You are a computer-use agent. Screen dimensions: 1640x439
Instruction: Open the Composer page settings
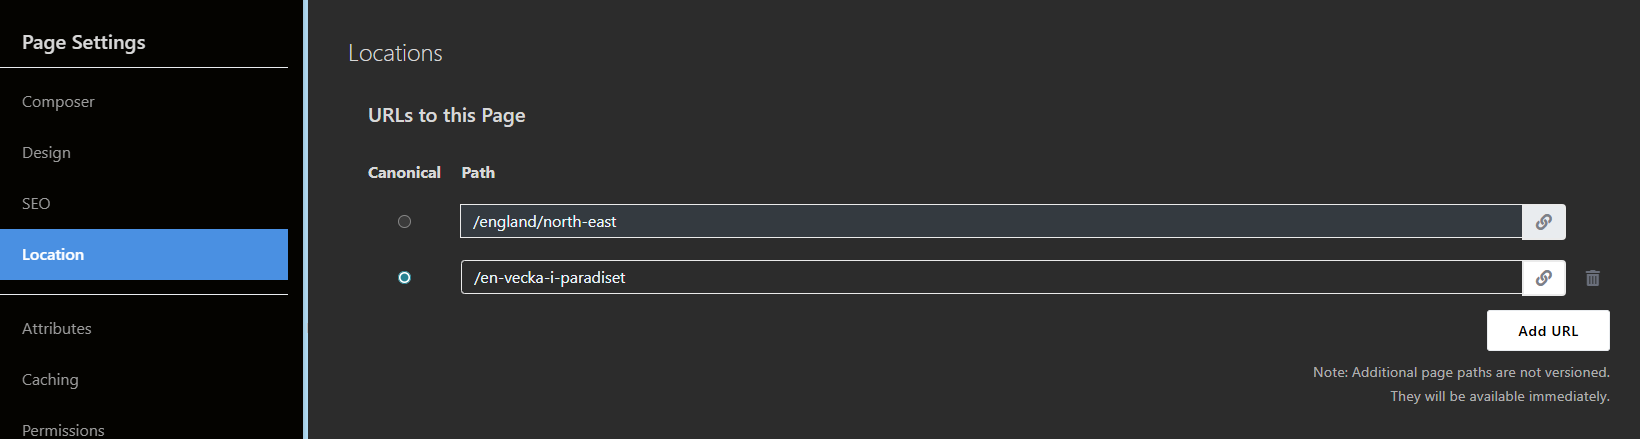58,102
